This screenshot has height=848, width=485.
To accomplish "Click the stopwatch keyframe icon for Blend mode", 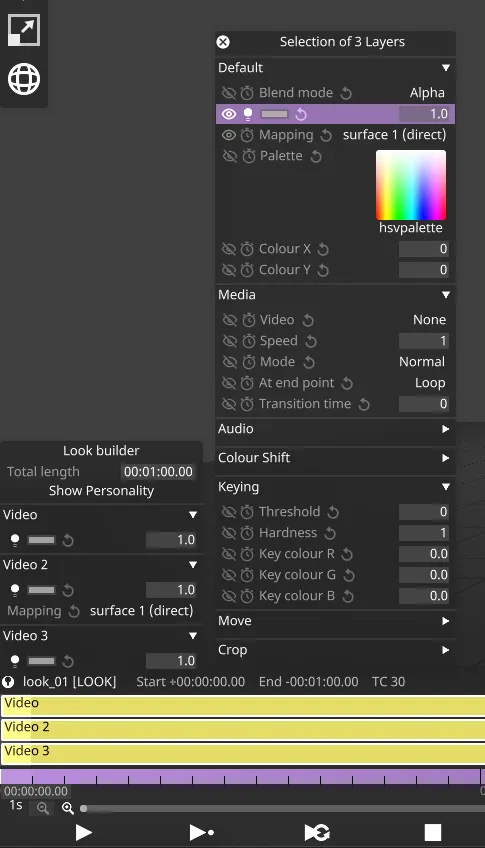I will pyautogui.click(x=247, y=93).
